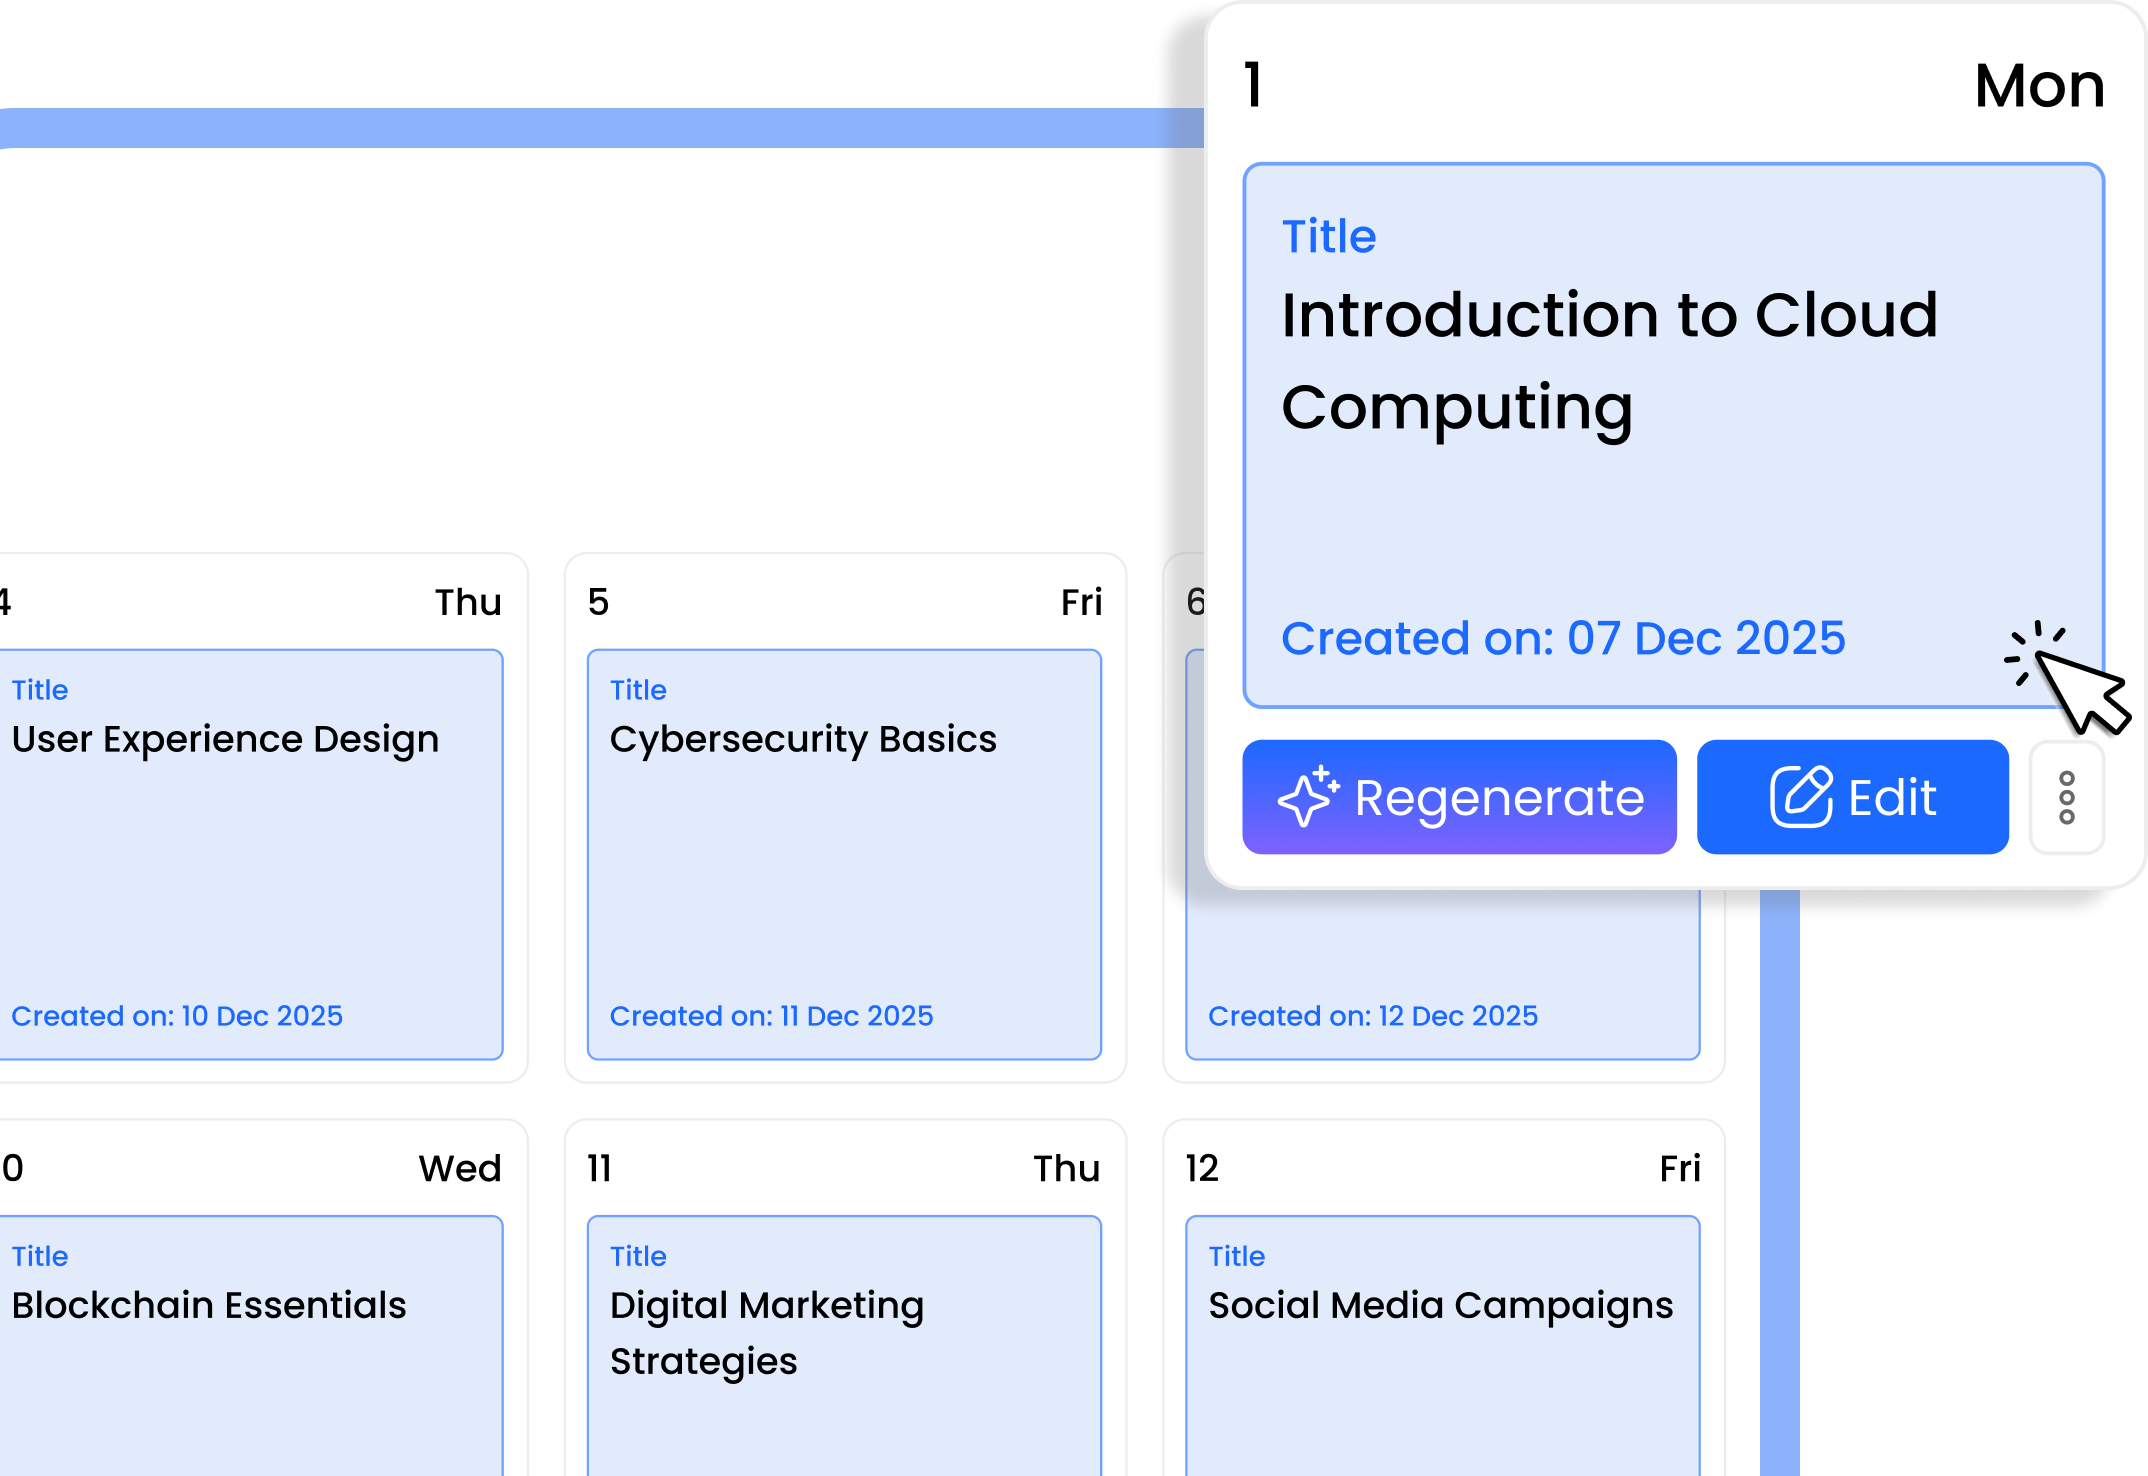
Task: Click the Created on: 11 Dec 2025 text
Action: [771, 1016]
